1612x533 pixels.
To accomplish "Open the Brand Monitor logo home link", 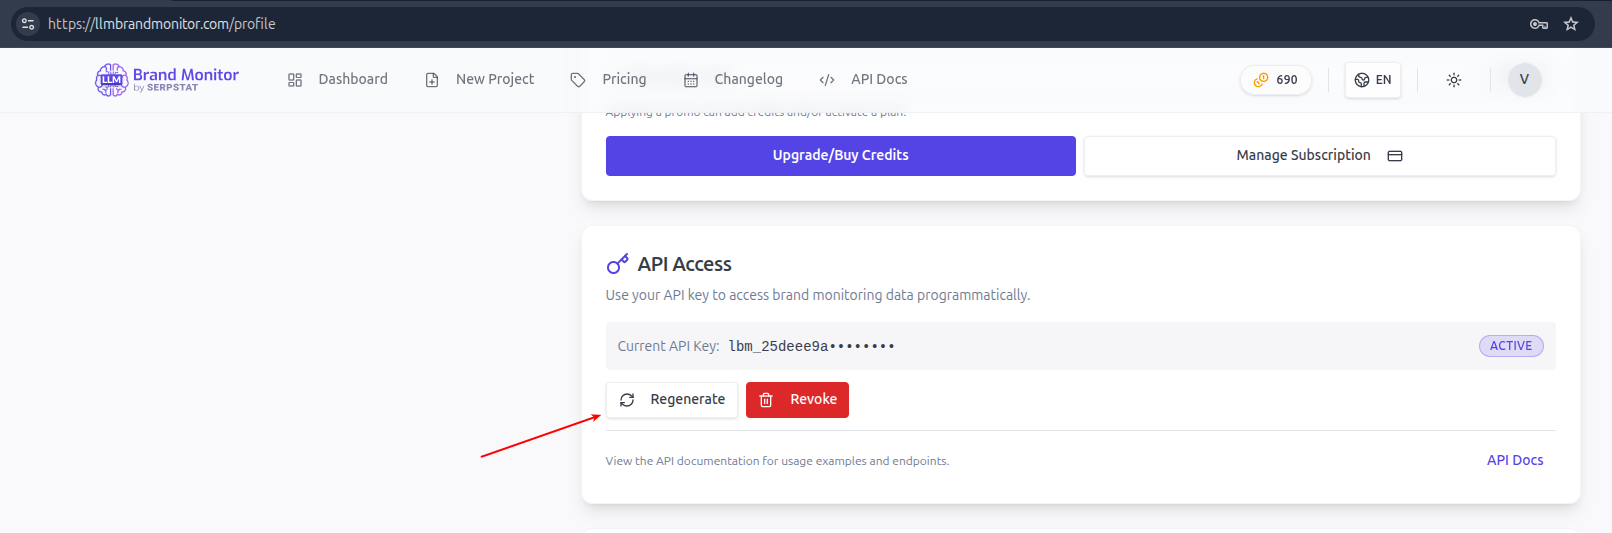I will (x=167, y=80).
